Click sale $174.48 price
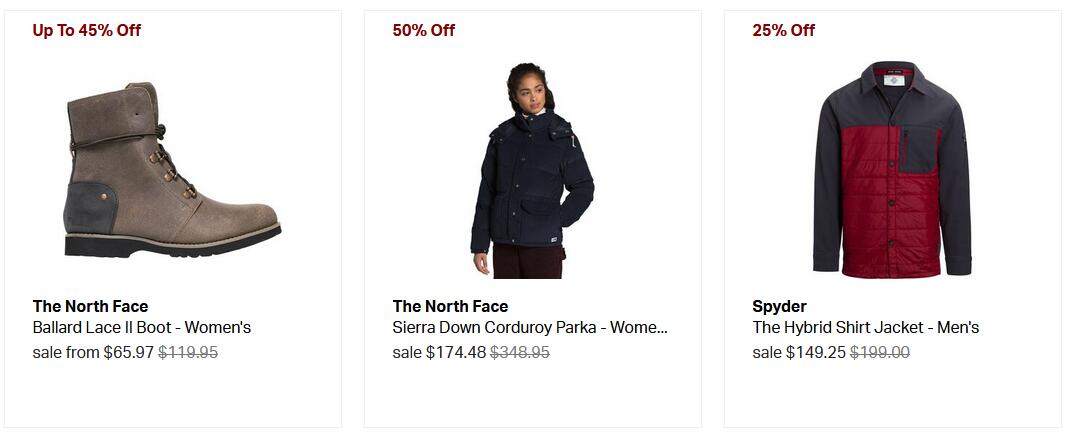This screenshot has width=1070, height=439. (x=439, y=352)
